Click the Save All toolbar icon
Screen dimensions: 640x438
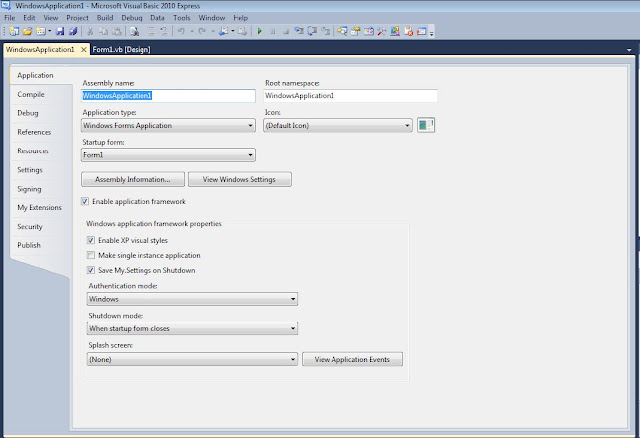click(73, 31)
